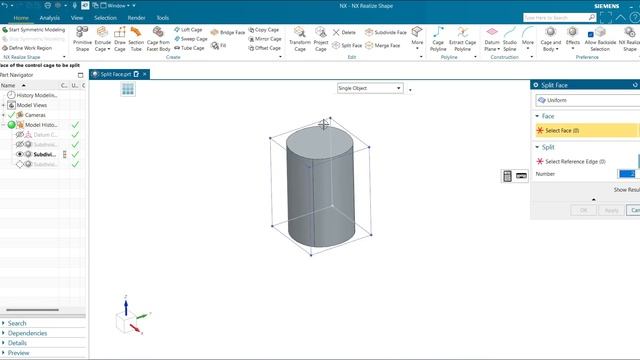Toggle Allow Backside Selection
Viewport: 640px width, 360px height.
[x=600, y=39]
